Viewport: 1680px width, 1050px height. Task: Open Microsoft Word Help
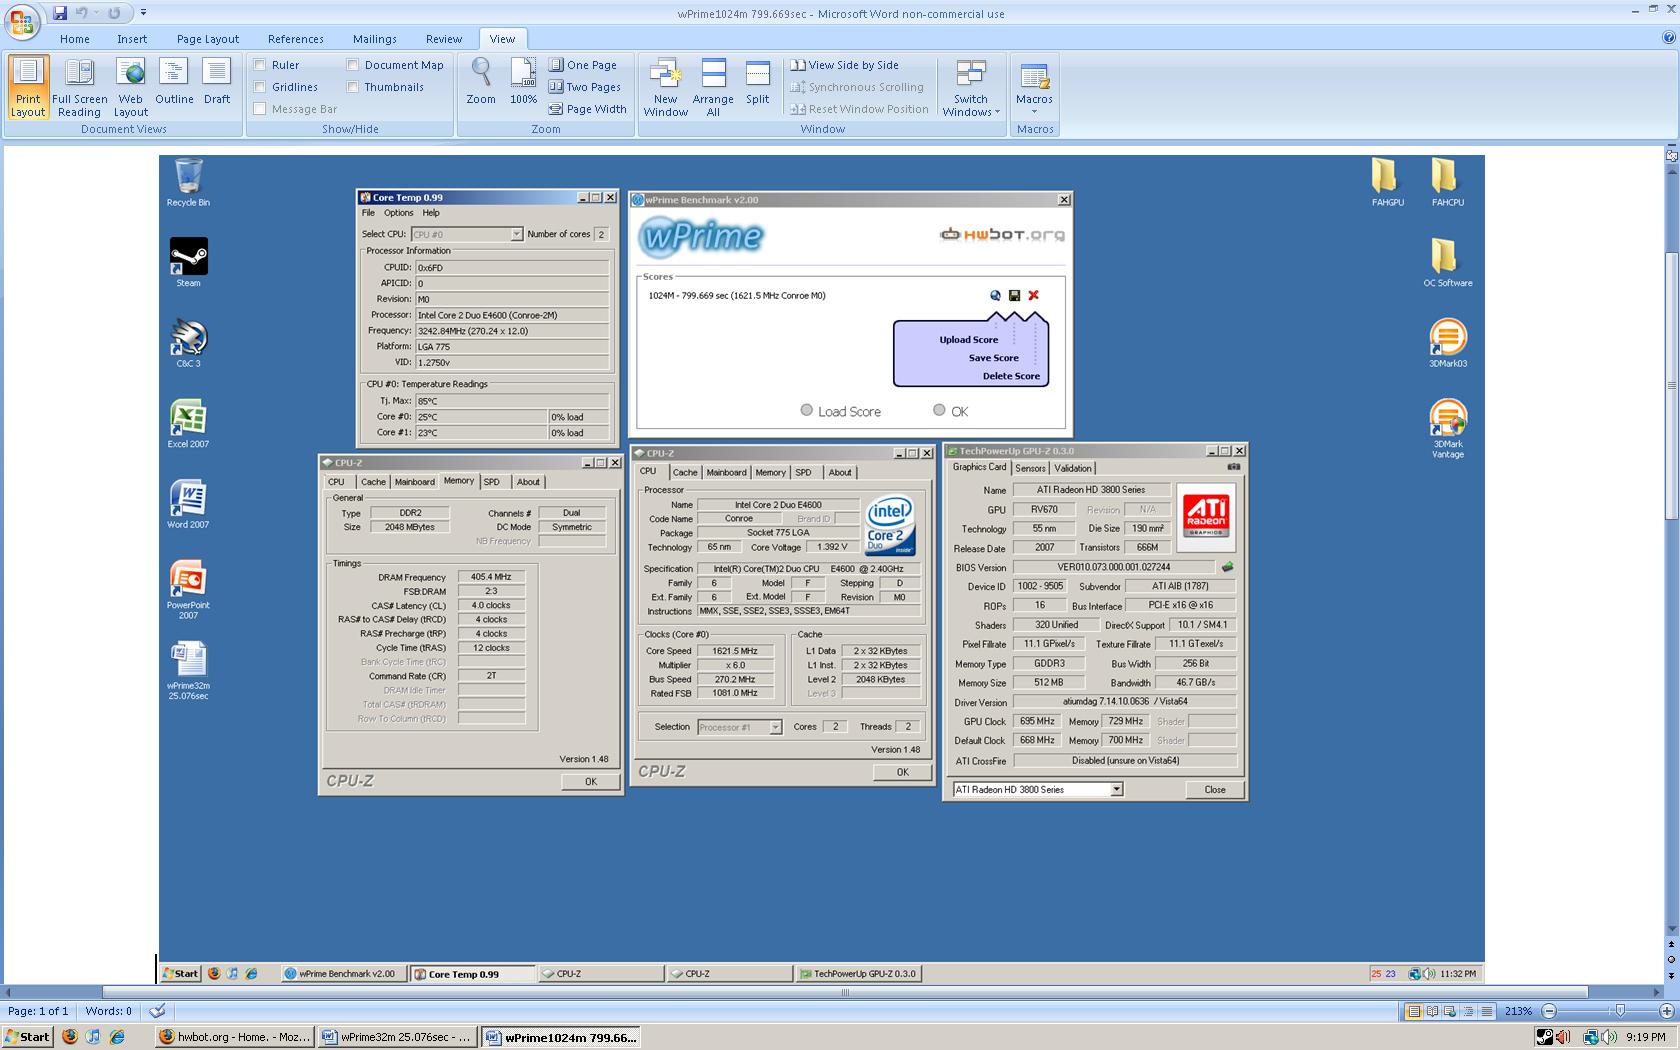(x=1668, y=38)
